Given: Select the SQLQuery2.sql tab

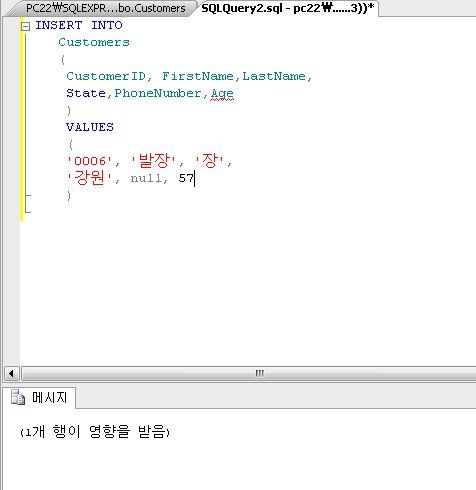Looking at the screenshot, I should click(287, 8).
